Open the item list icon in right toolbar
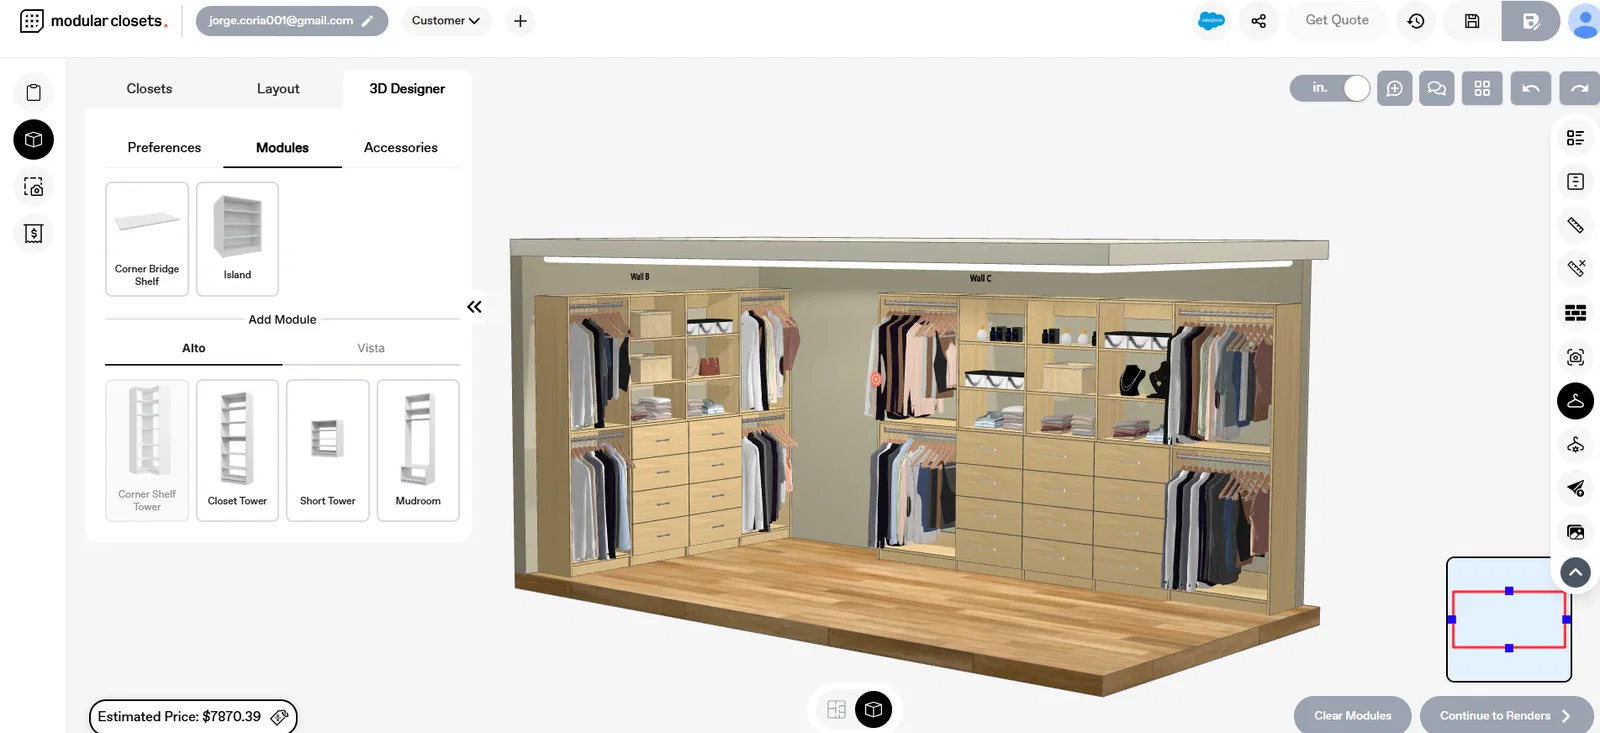Viewport: 1600px width, 733px height. [x=1575, y=138]
